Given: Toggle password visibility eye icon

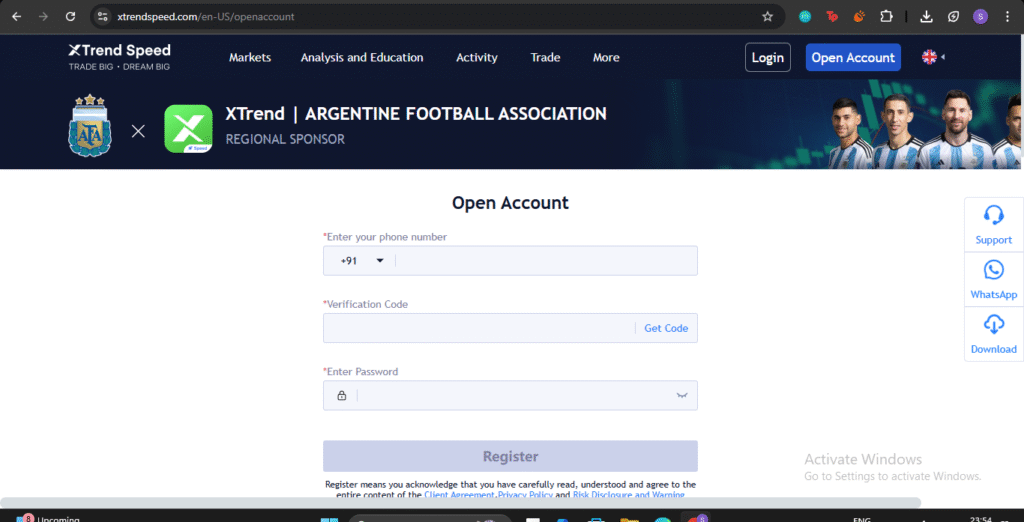Looking at the screenshot, I should 682,395.
